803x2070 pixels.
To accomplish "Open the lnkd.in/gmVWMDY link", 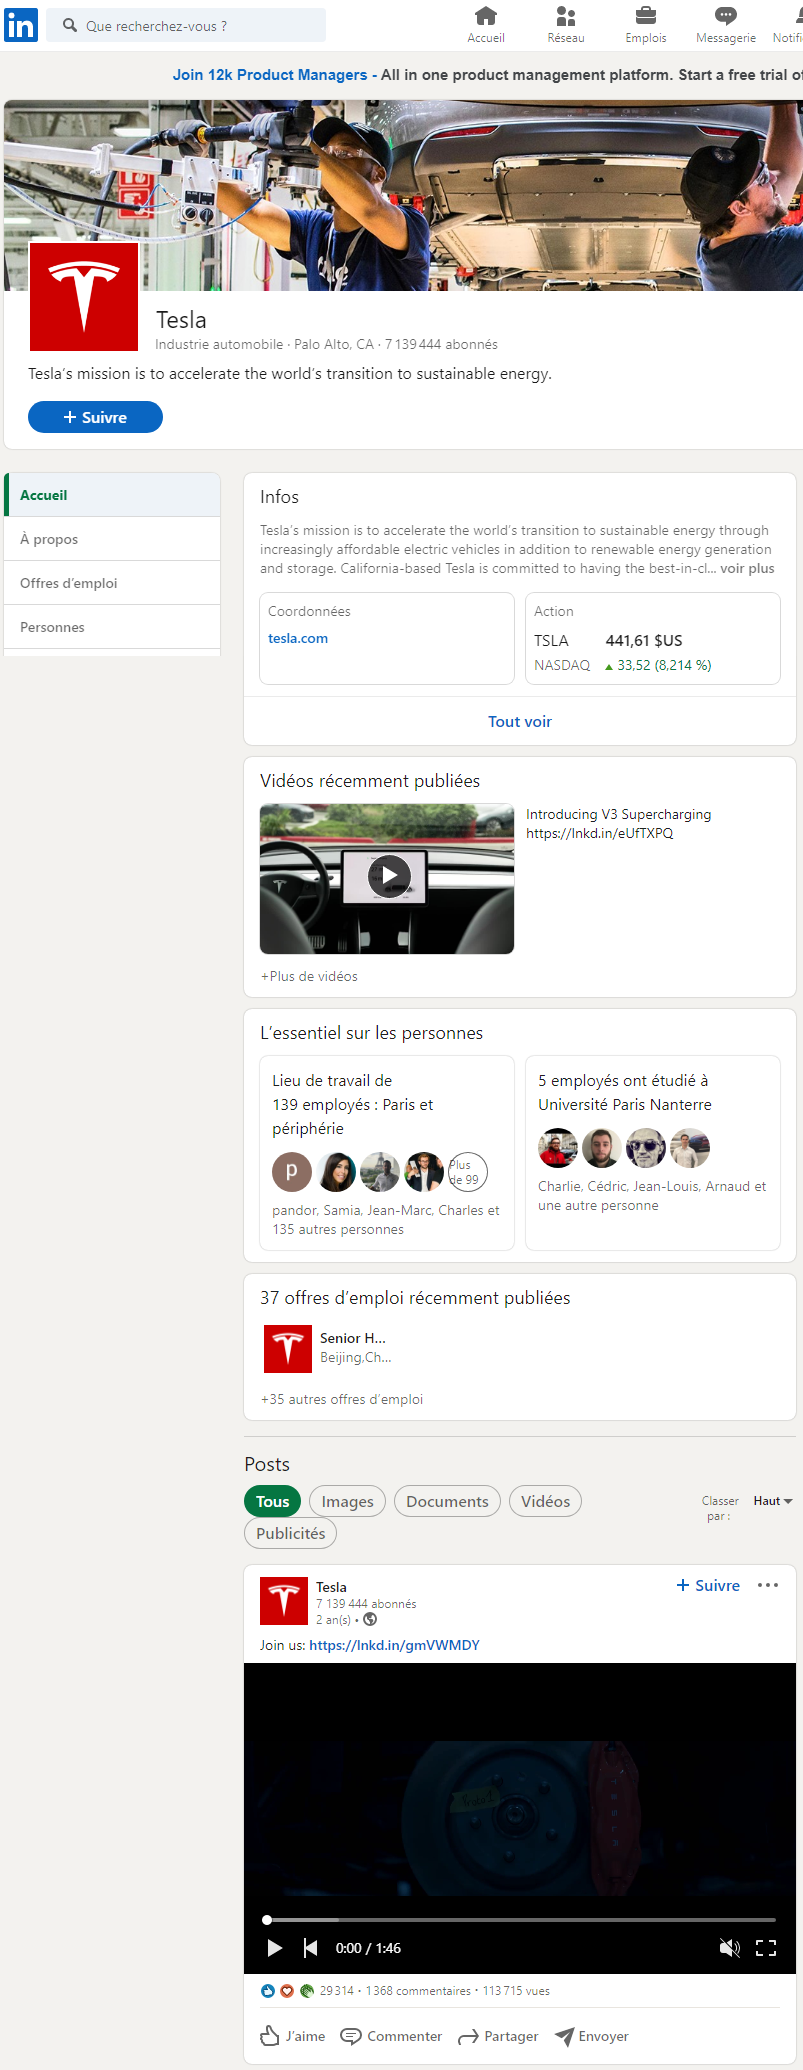I will click(394, 1645).
